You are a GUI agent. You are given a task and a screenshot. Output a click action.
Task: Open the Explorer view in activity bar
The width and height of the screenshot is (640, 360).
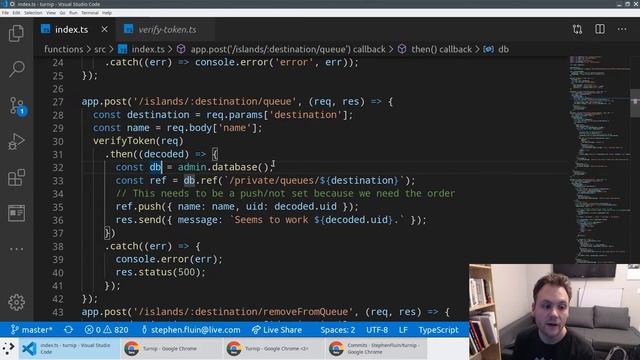point(16,33)
